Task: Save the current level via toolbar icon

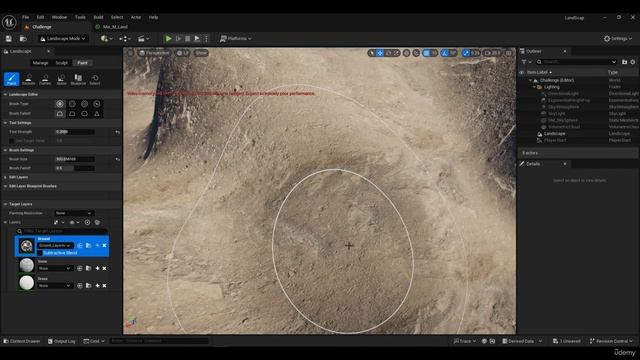Action: [x=9, y=38]
